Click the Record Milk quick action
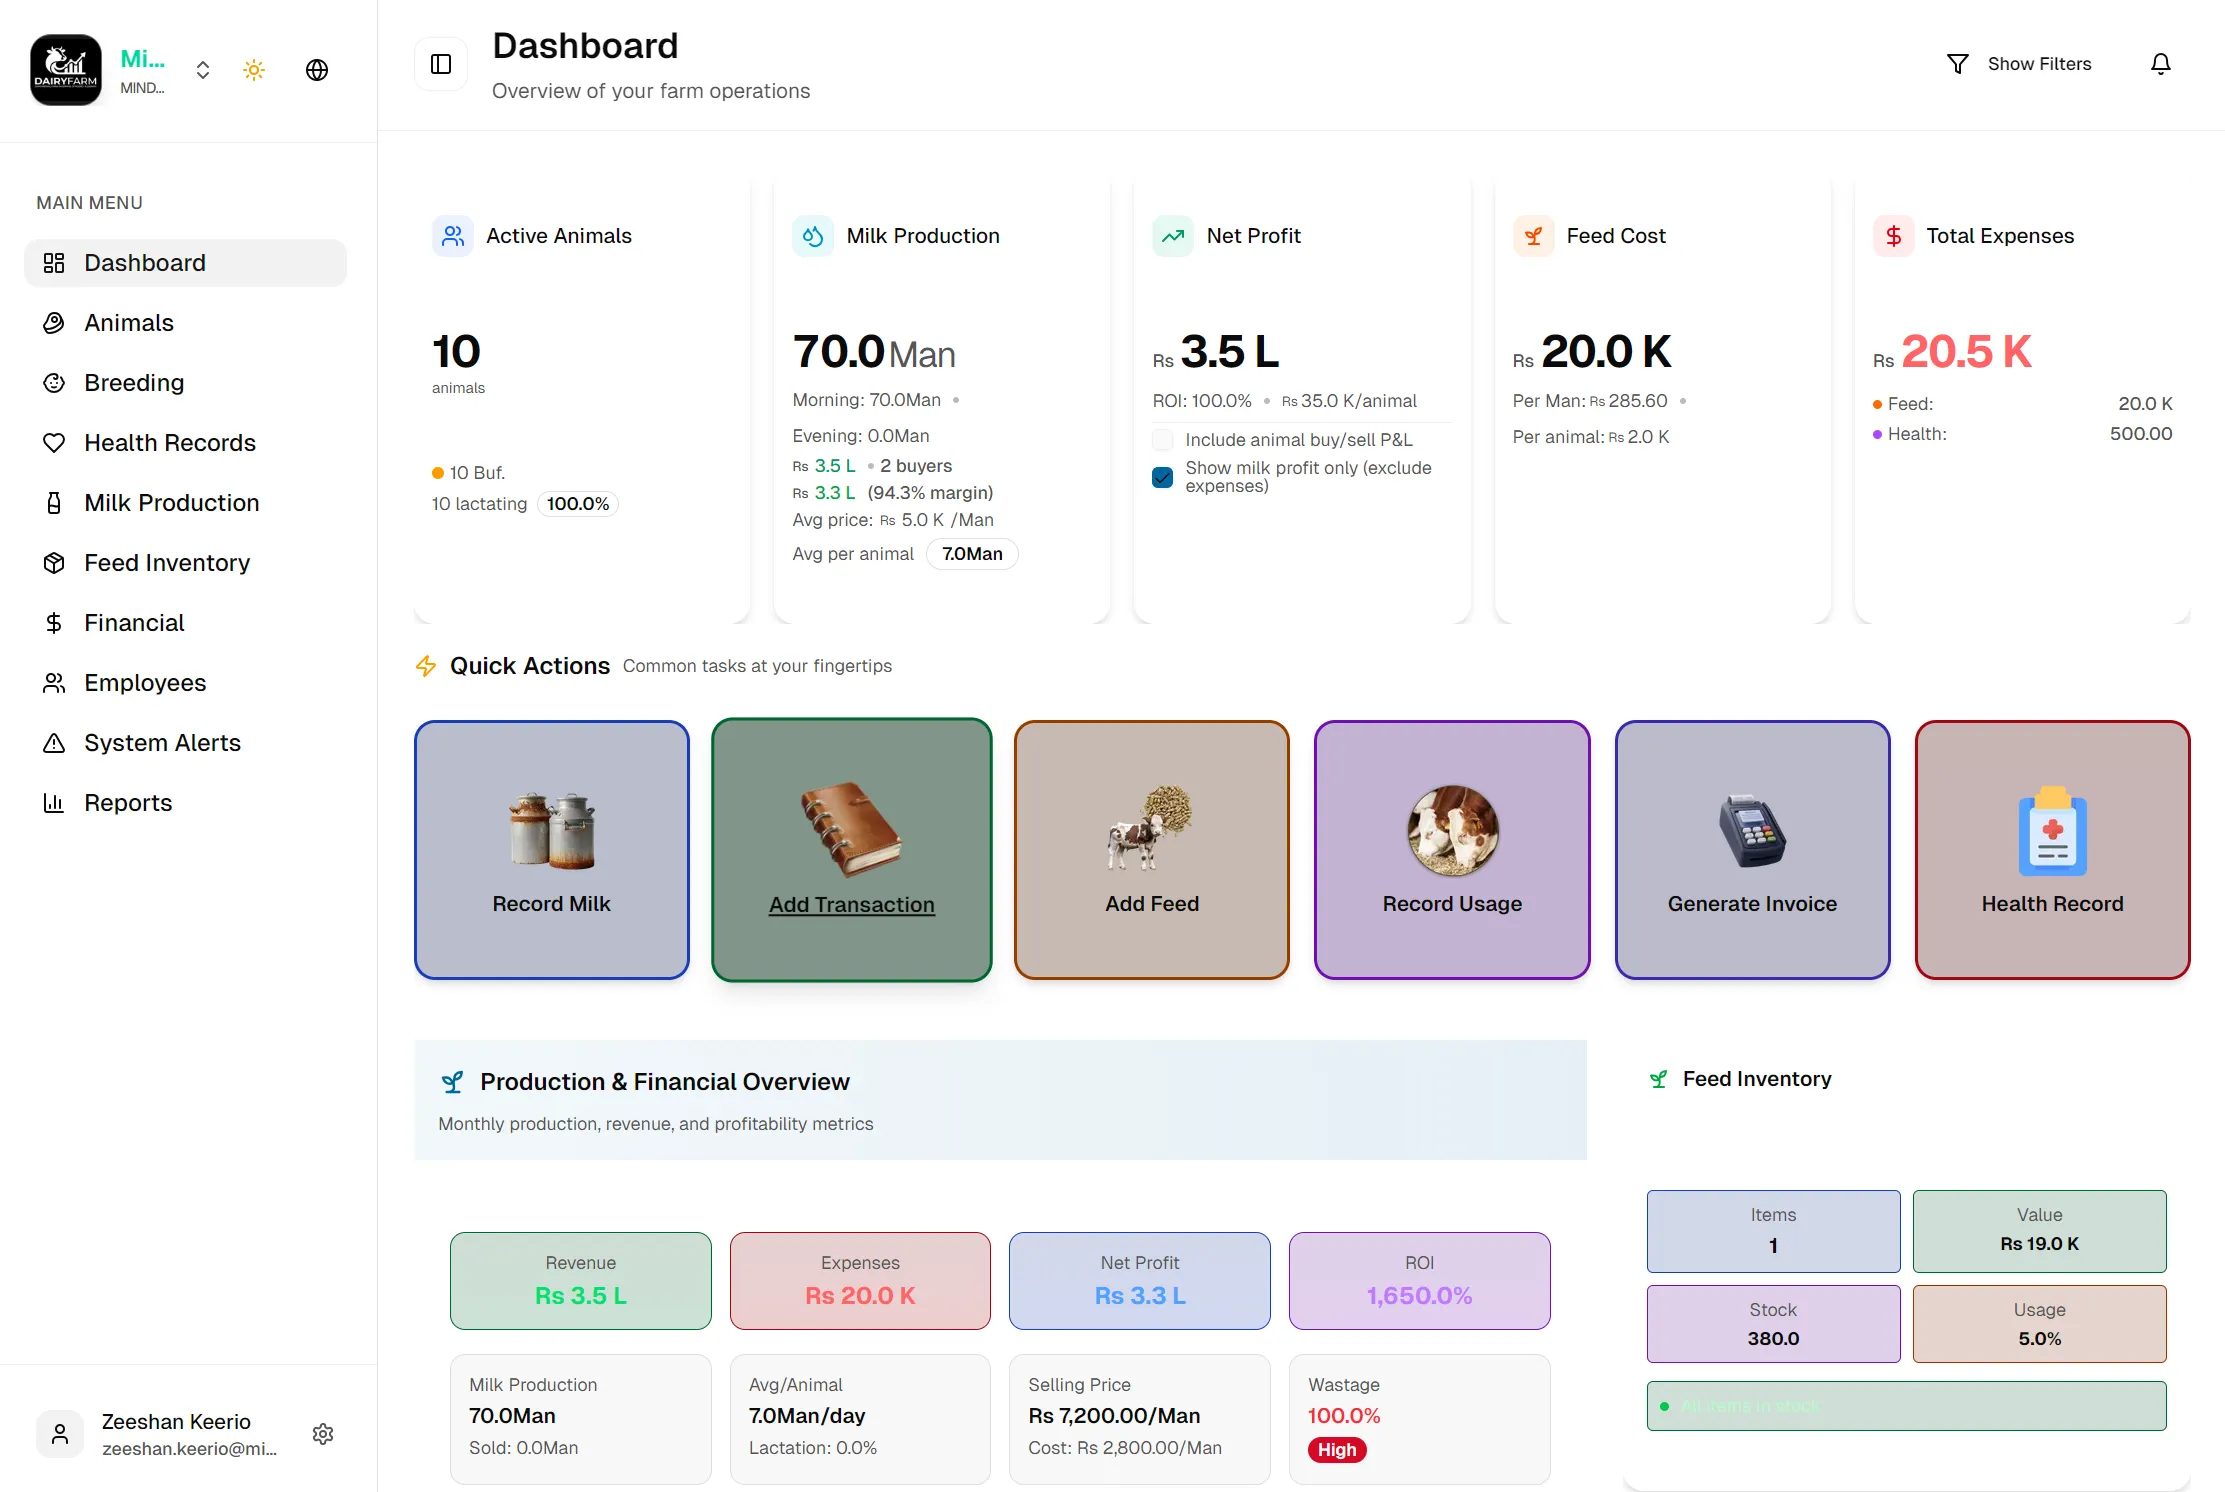The width and height of the screenshot is (2225, 1492). (552, 850)
